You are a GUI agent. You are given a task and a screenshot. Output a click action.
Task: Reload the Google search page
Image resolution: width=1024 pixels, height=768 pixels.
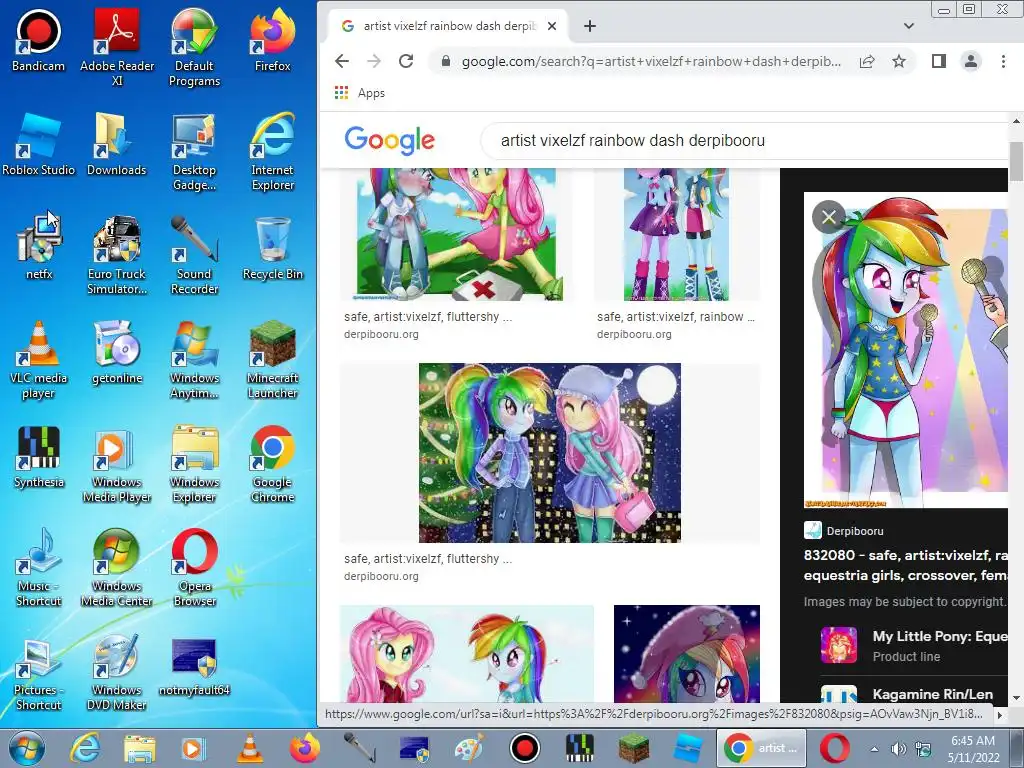[406, 61]
